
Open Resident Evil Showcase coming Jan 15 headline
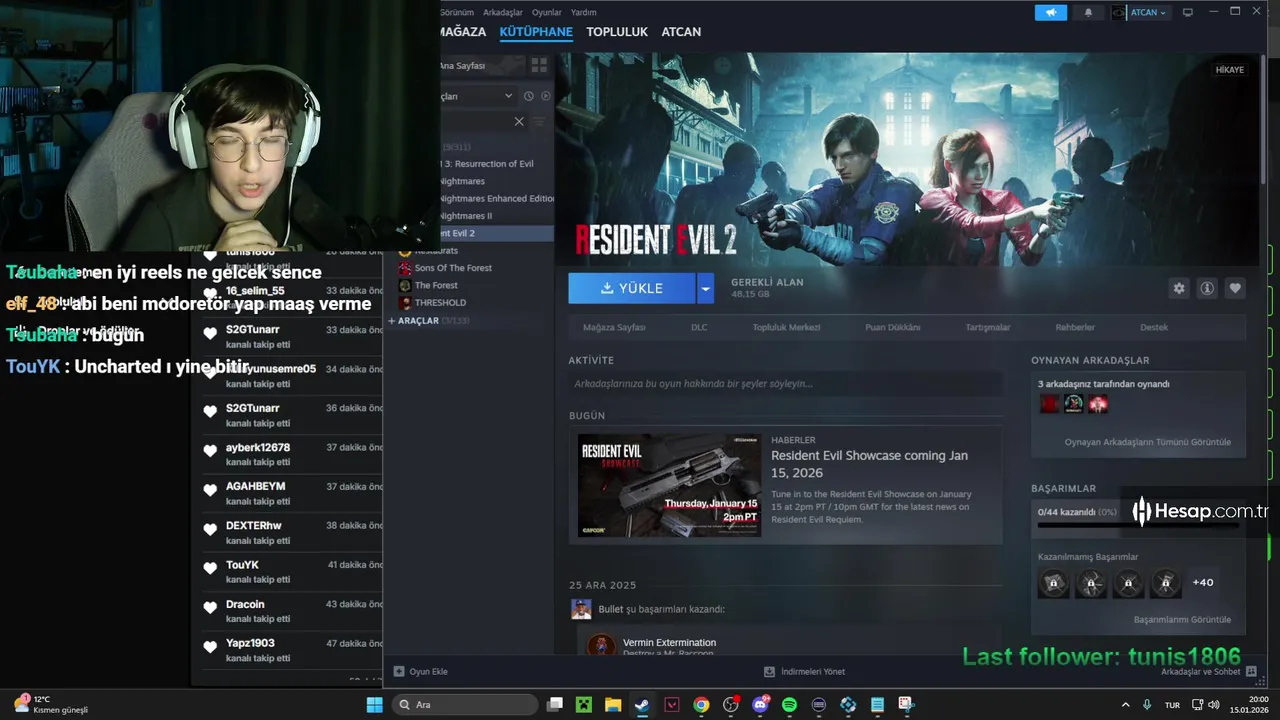click(869, 464)
